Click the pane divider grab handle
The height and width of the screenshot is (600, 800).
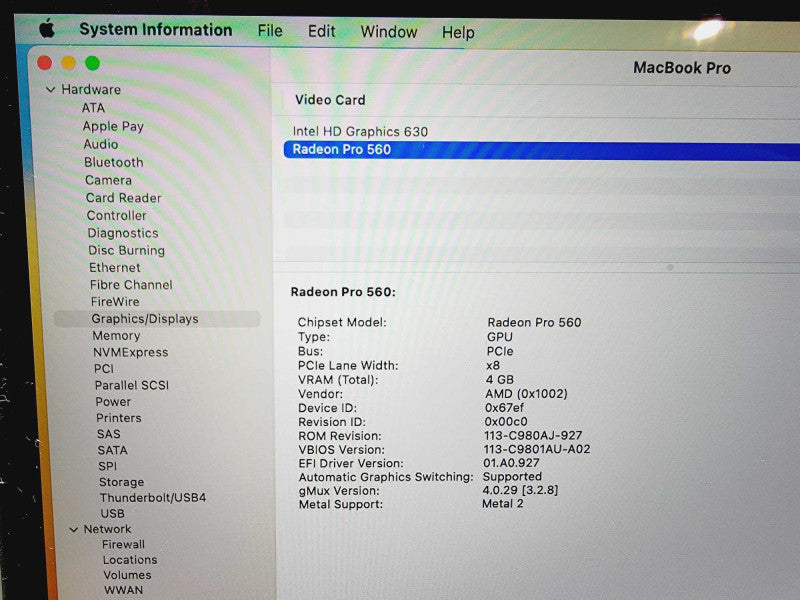pyautogui.click(x=670, y=267)
